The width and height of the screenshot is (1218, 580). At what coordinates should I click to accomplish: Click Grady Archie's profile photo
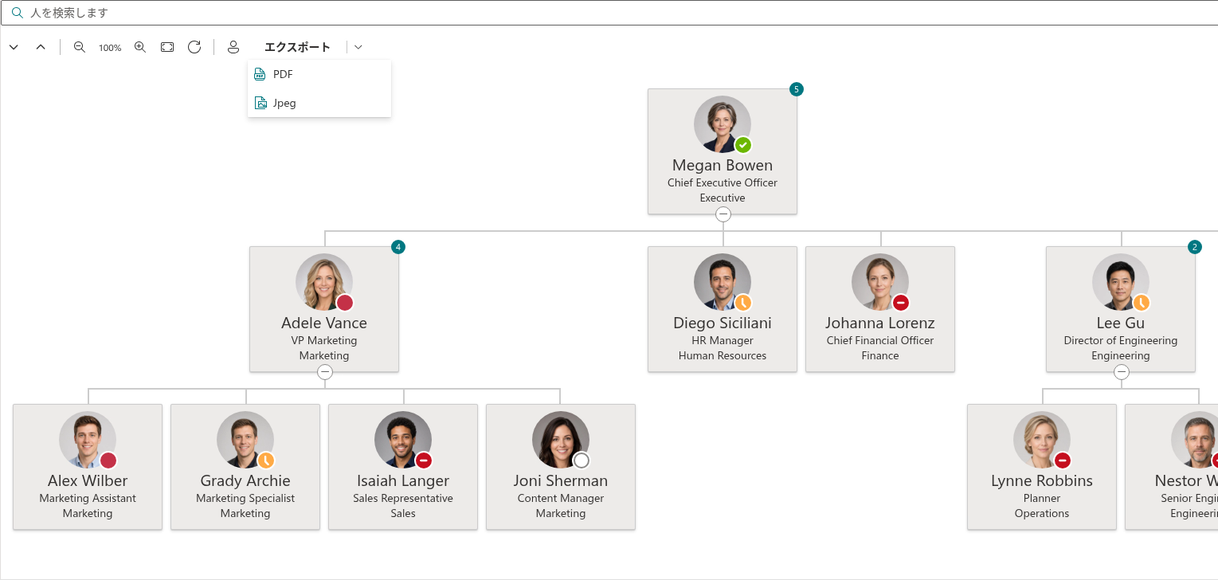[x=245, y=440]
